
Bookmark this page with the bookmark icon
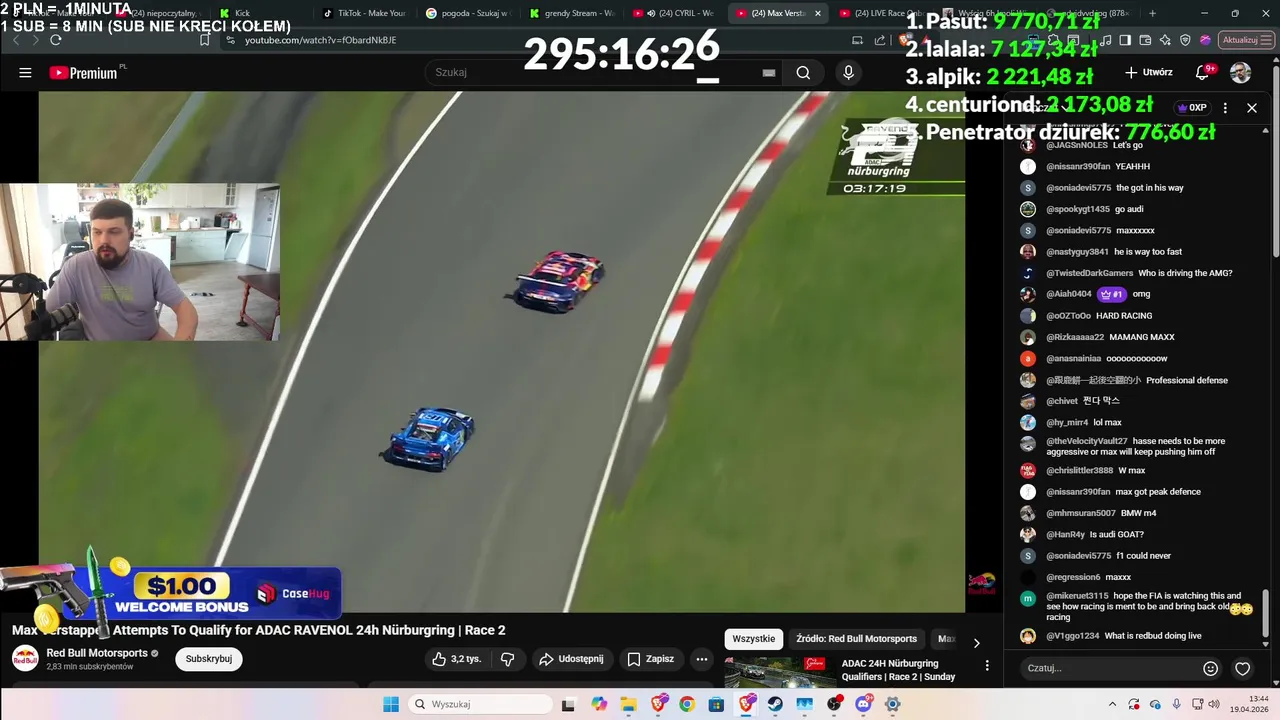click(x=205, y=40)
